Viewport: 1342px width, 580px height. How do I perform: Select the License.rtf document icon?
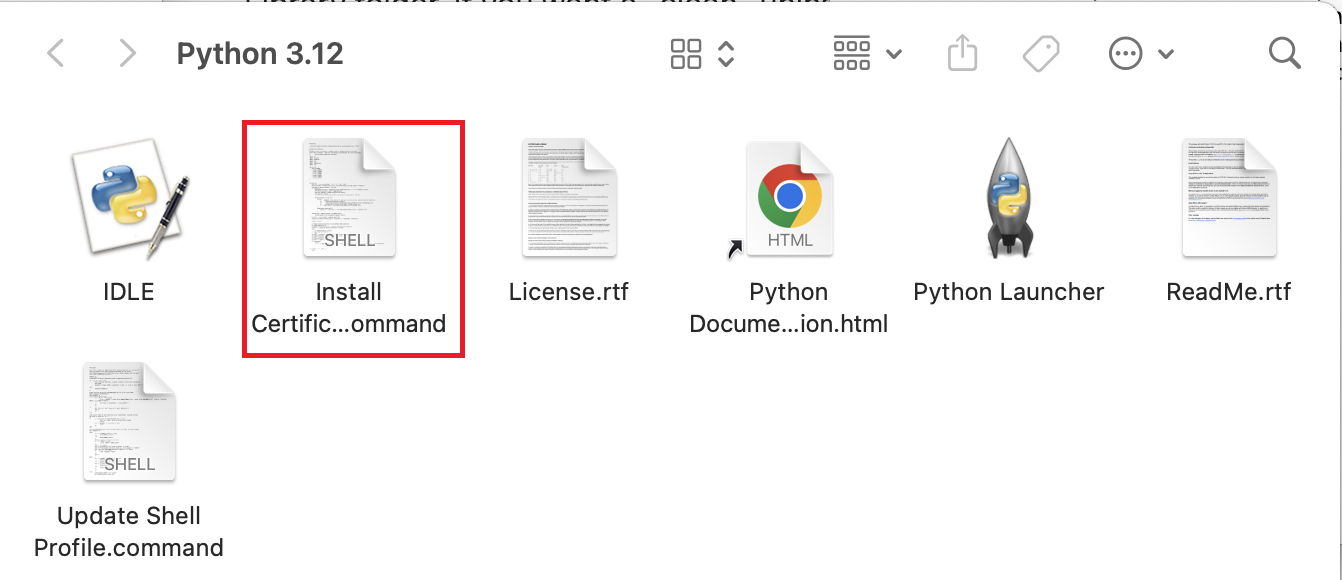click(x=569, y=199)
